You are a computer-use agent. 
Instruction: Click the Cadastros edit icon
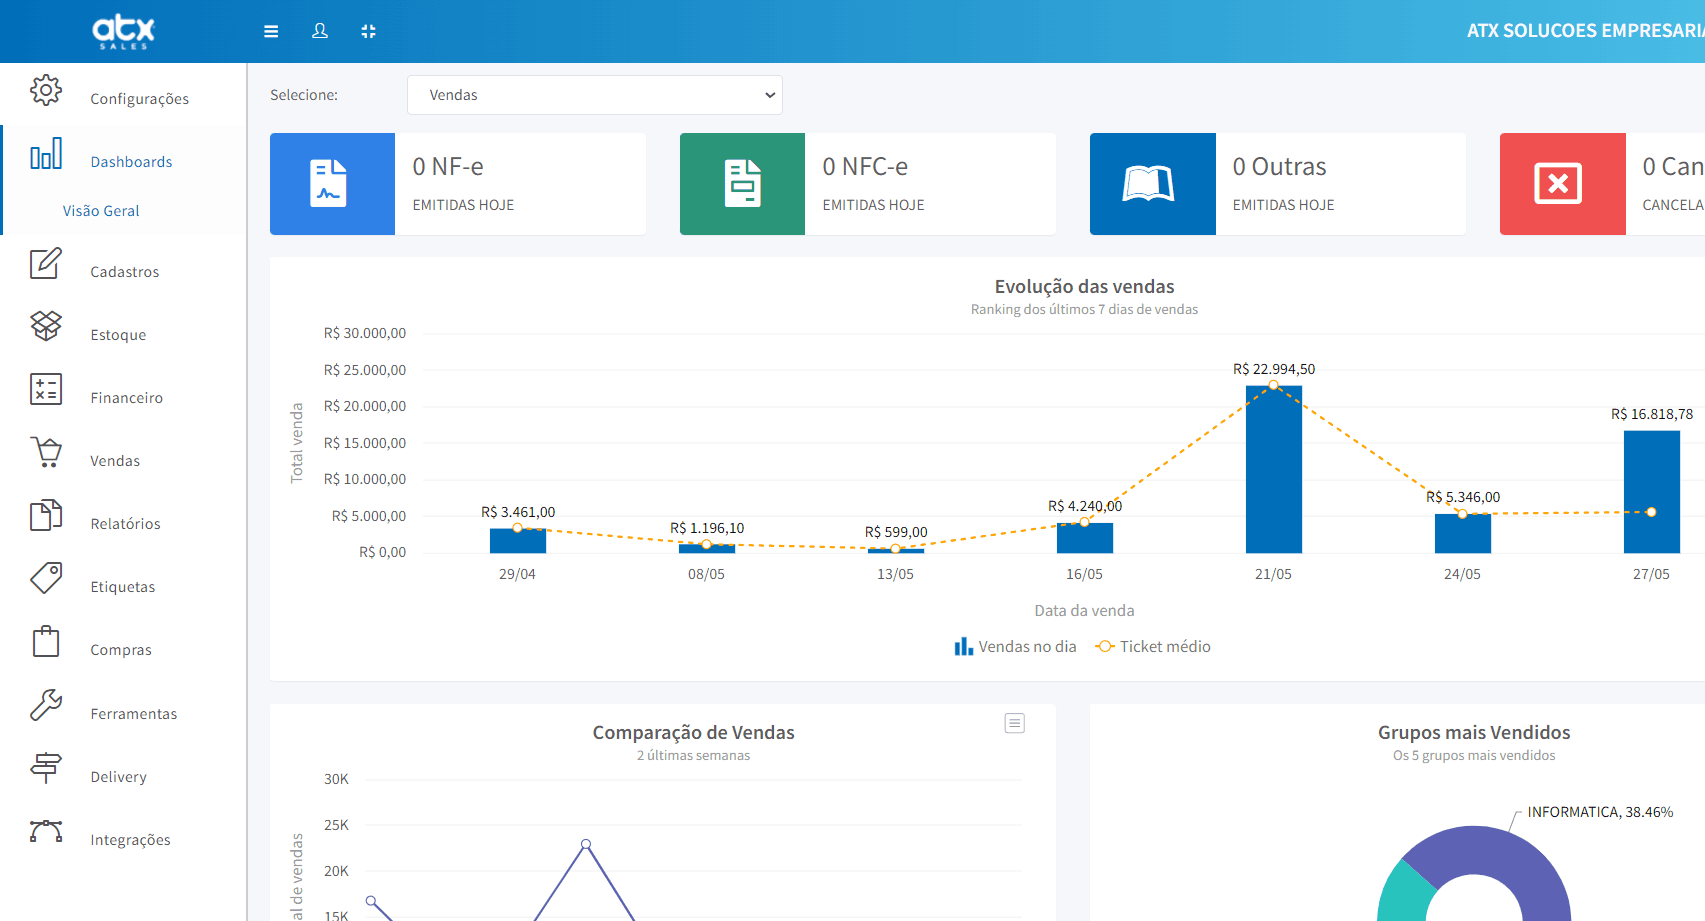click(46, 263)
